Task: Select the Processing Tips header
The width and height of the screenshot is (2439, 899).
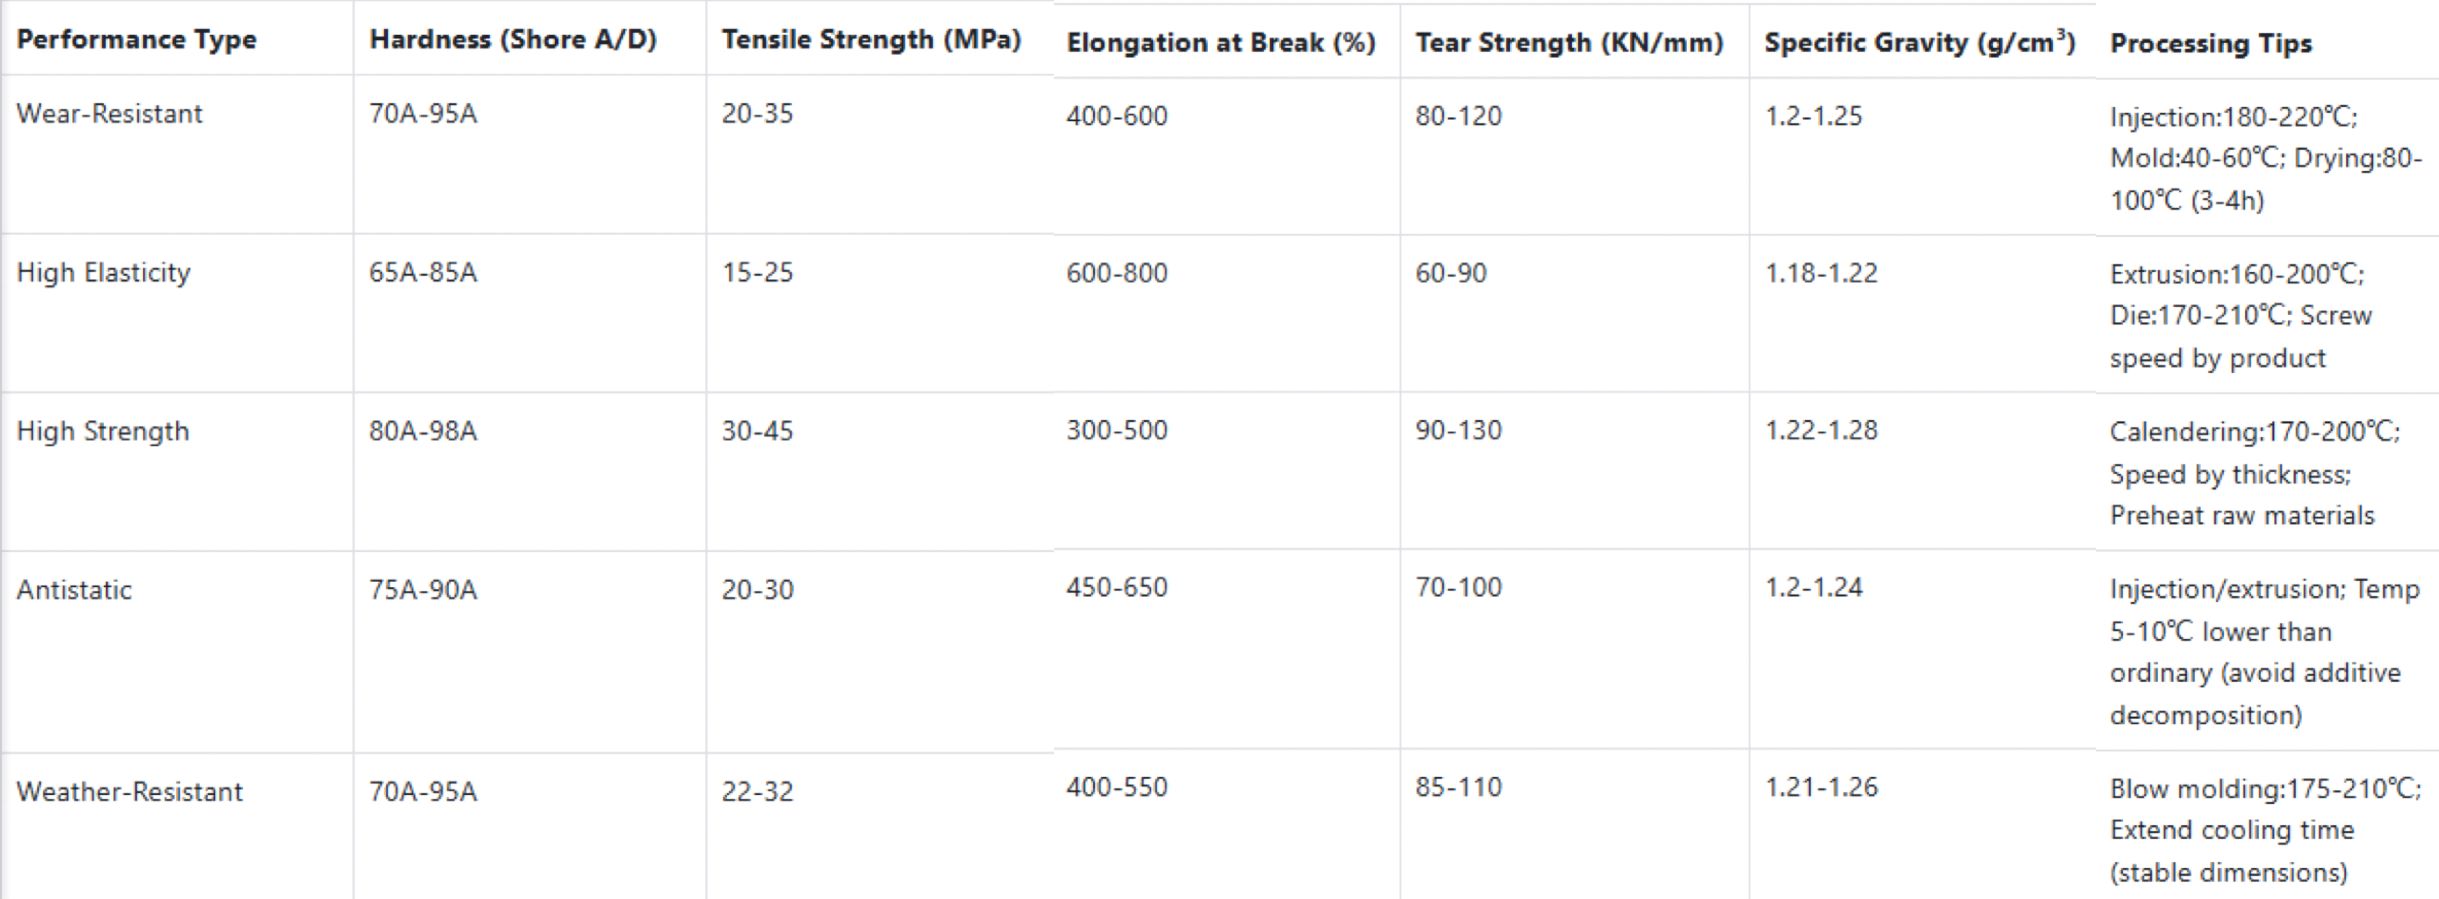Action: (x=2210, y=44)
